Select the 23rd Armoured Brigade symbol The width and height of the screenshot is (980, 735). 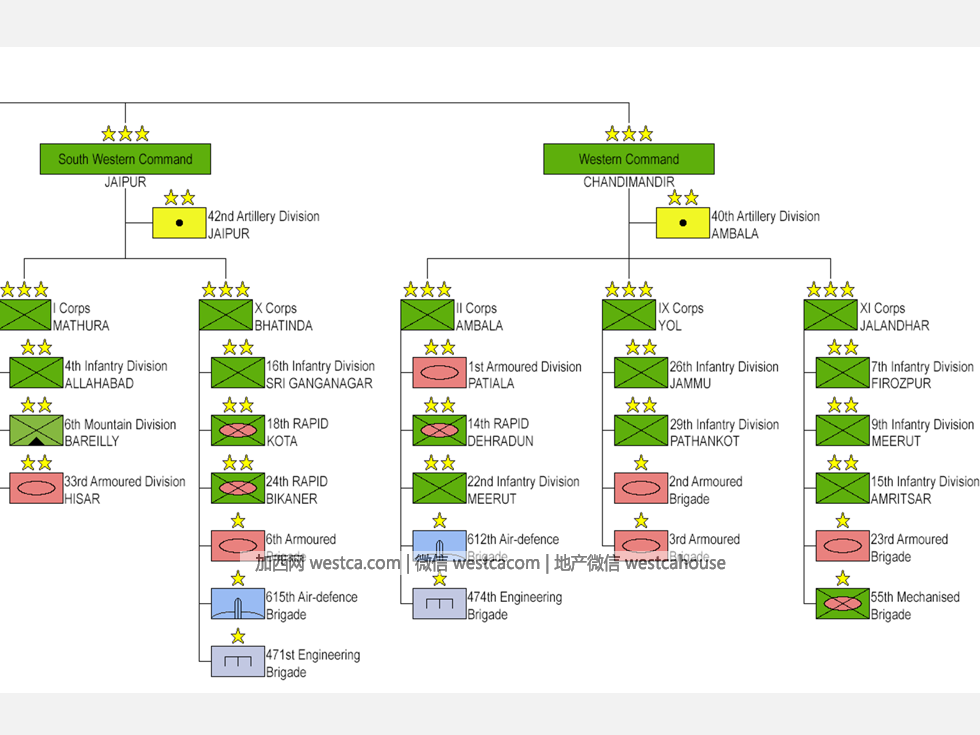coord(842,546)
